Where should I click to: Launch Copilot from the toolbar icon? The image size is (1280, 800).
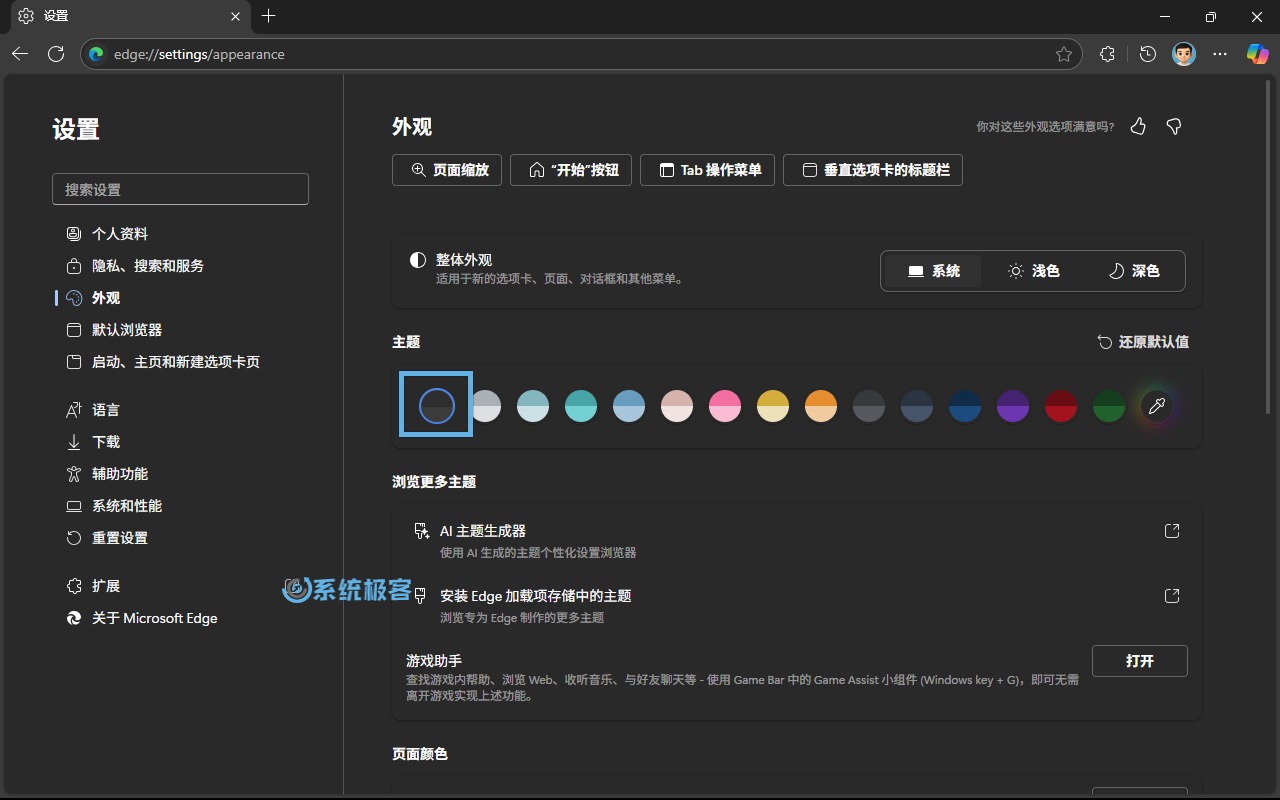1257,54
